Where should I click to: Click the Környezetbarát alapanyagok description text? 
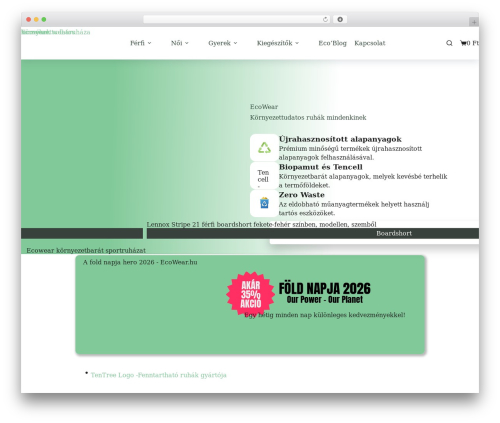point(363,181)
